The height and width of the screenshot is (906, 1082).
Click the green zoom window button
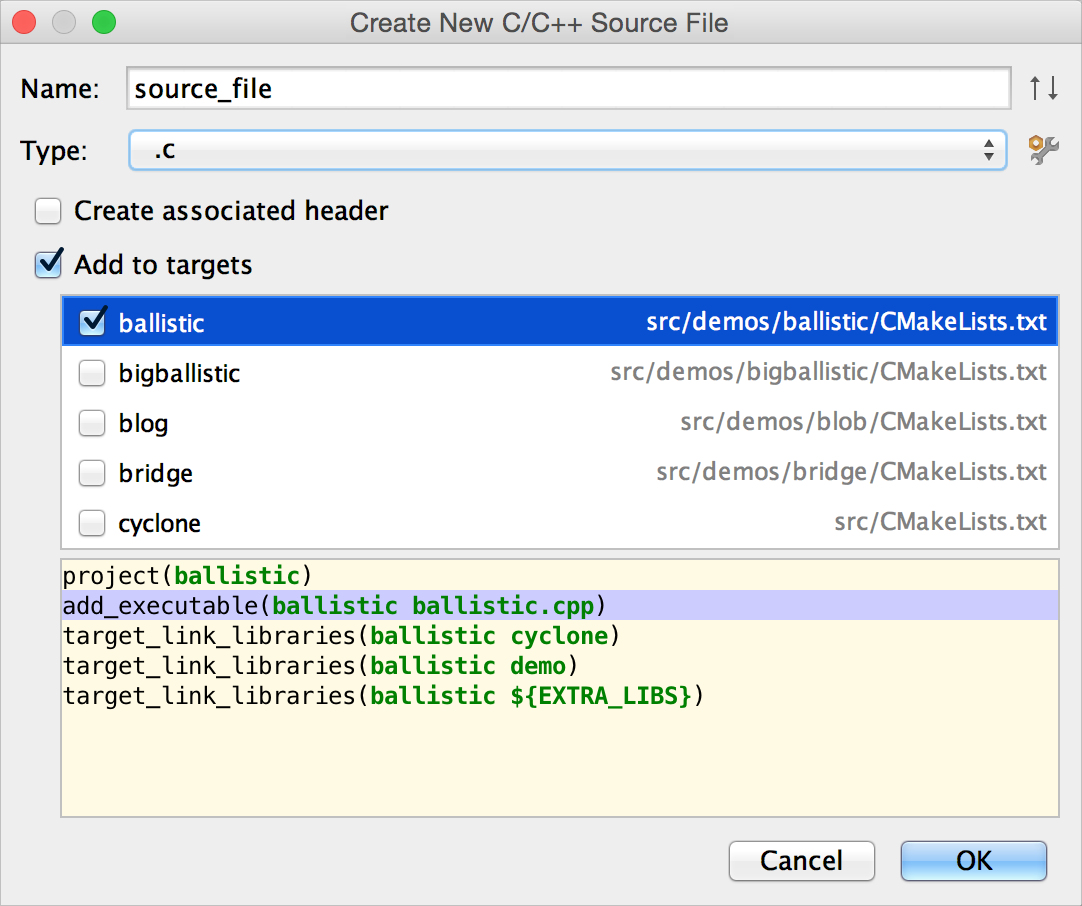click(x=104, y=22)
